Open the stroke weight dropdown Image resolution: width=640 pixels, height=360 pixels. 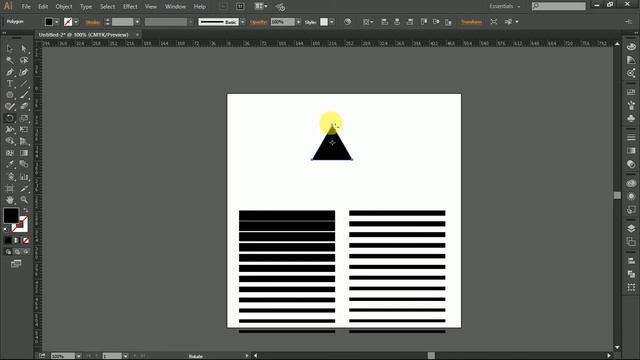click(x=137, y=22)
